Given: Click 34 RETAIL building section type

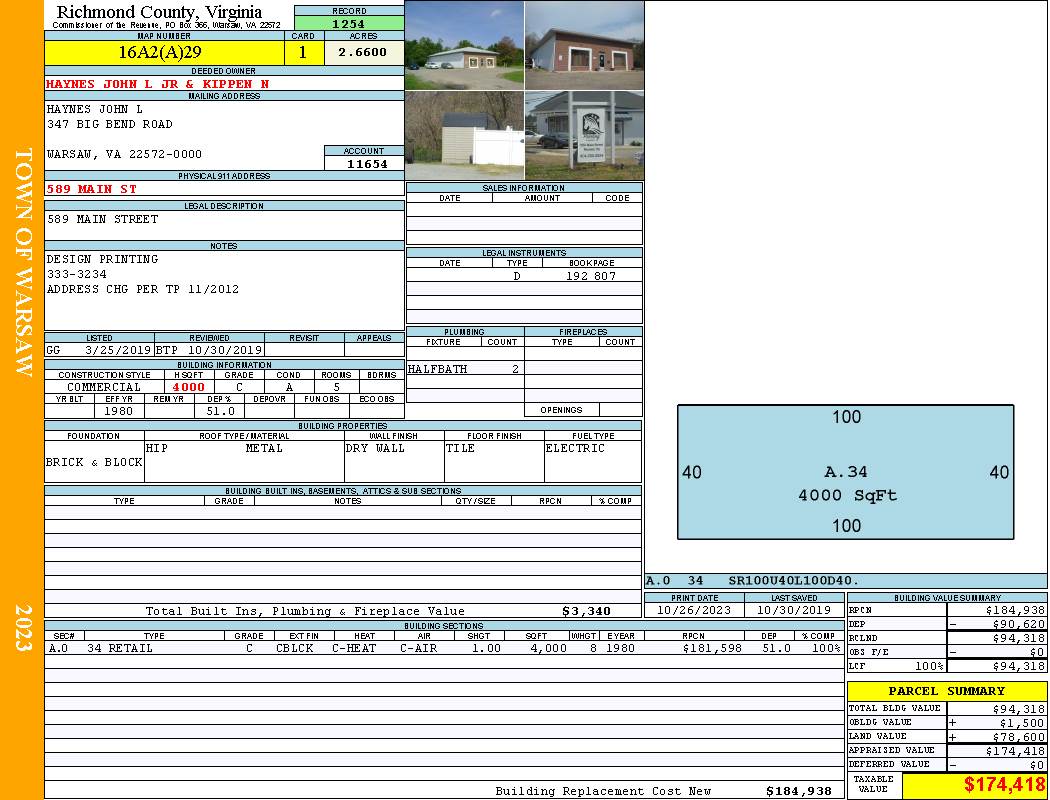Looking at the screenshot, I should 120,648.
